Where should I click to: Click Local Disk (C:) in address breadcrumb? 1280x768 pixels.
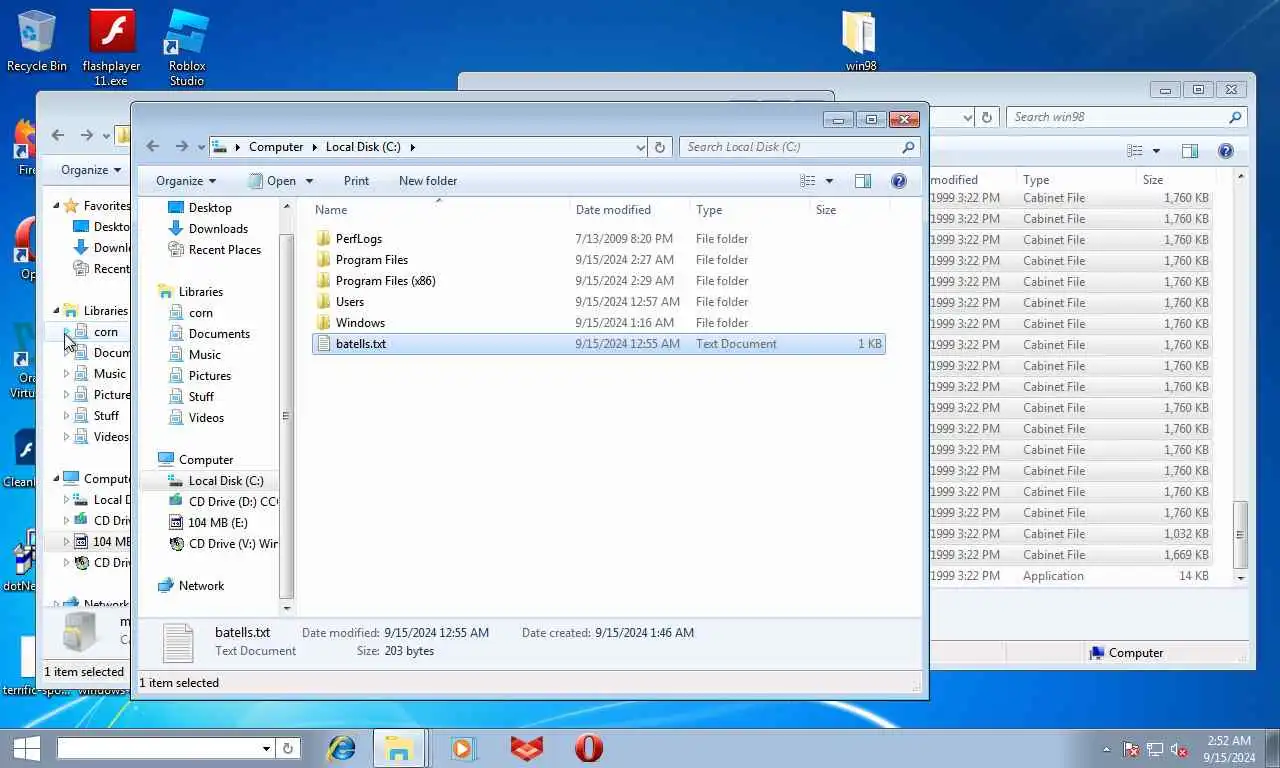[x=363, y=147]
